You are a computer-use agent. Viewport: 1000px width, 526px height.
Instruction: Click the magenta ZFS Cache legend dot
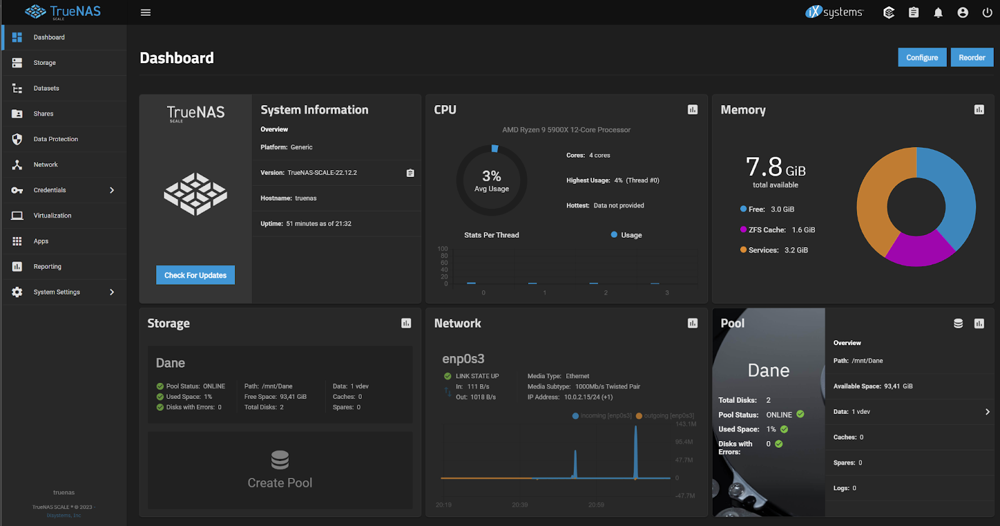coord(743,229)
